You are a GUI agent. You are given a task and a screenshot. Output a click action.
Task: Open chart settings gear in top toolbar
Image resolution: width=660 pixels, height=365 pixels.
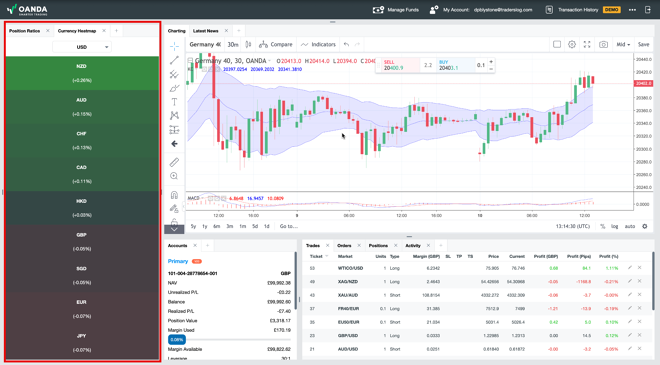click(x=572, y=44)
